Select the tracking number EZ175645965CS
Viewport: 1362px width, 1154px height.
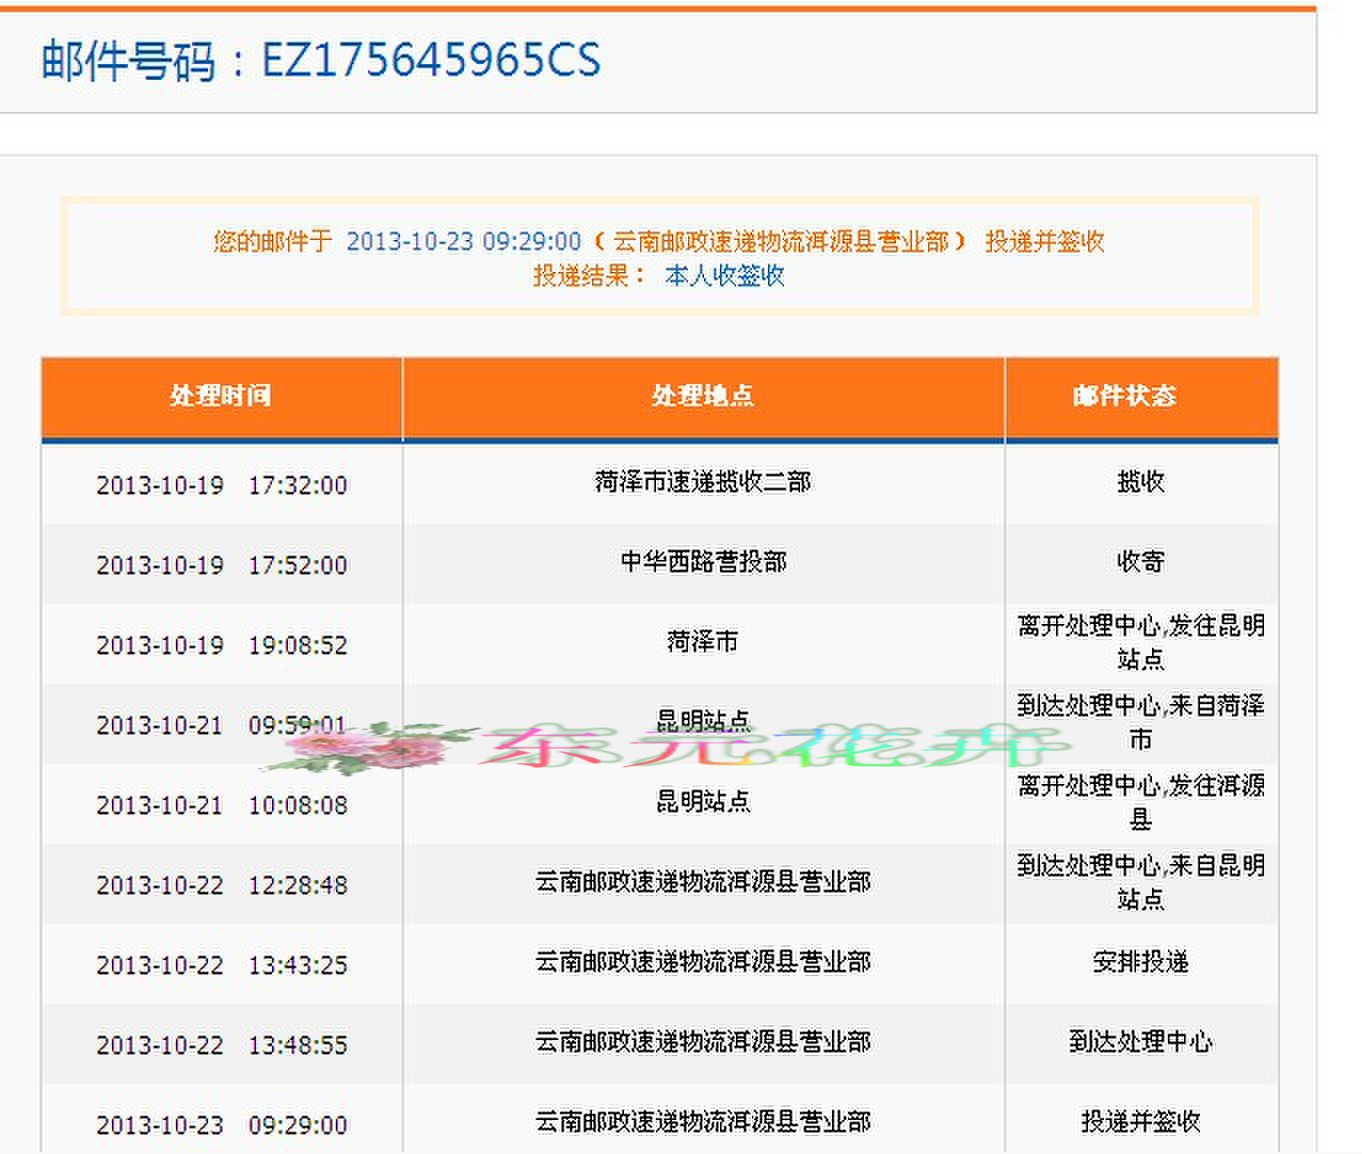431,60
